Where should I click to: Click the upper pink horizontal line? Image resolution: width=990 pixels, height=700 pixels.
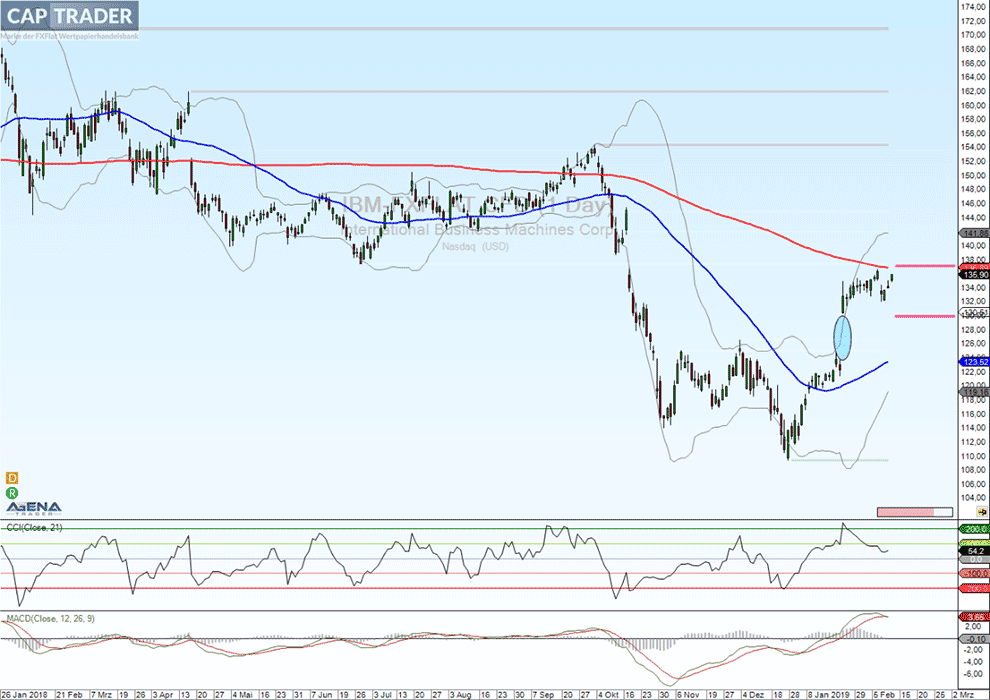tap(925, 266)
